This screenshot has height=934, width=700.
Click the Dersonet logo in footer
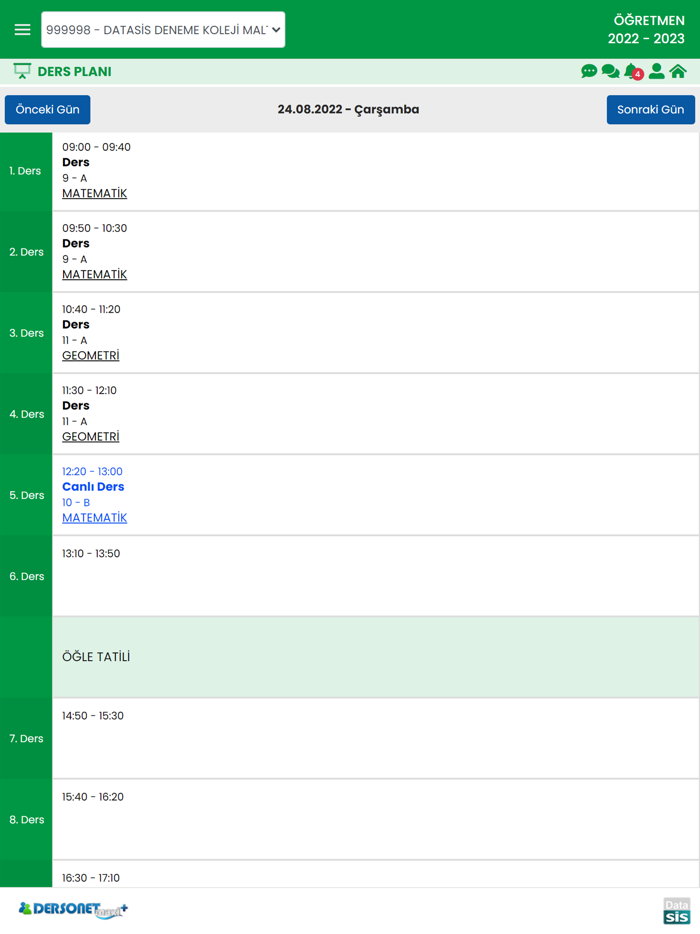click(x=73, y=910)
